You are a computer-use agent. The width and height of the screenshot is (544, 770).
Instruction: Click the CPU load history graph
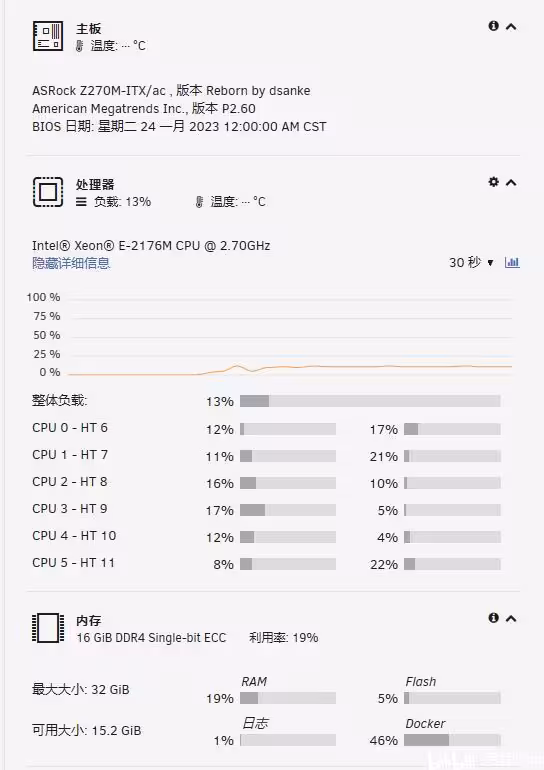pos(290,335)
